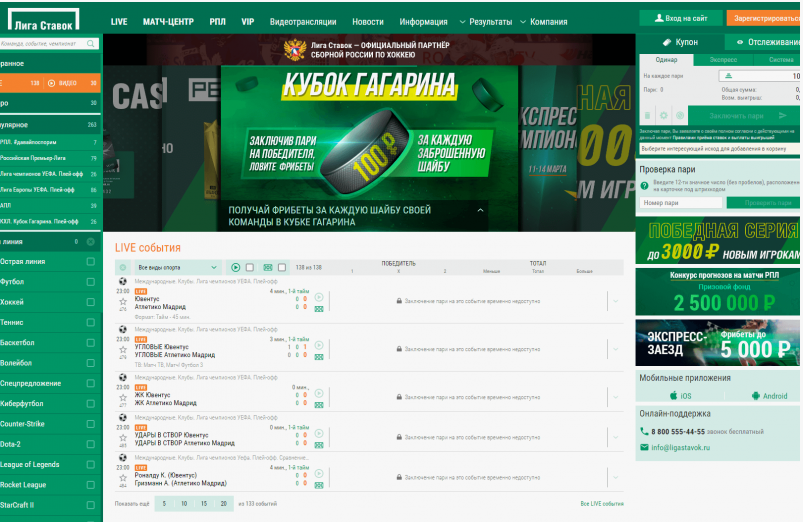Add Ювентус – Атлетико Мадрид match to favorites star

123,302
